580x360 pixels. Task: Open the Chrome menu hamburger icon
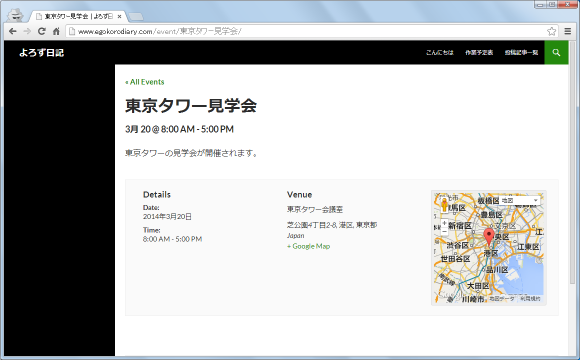point(568,31)
